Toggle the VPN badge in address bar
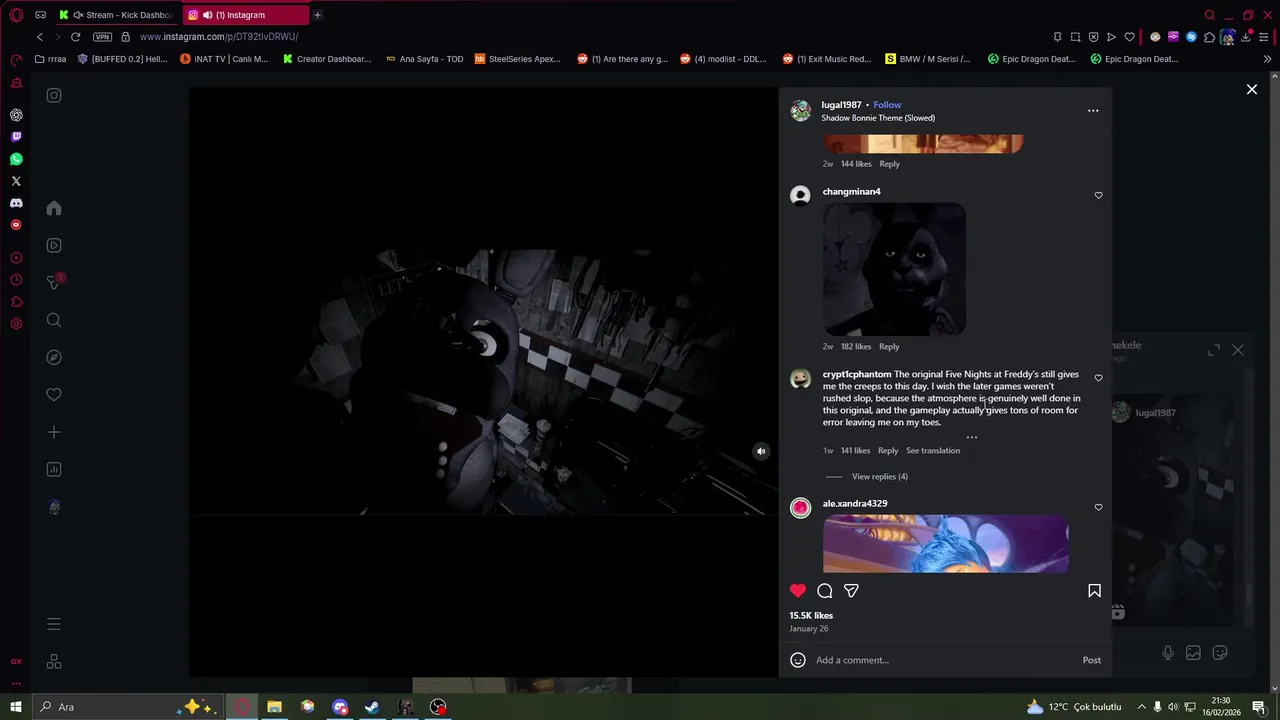The image size is (1280, 720). click(102, 37)
